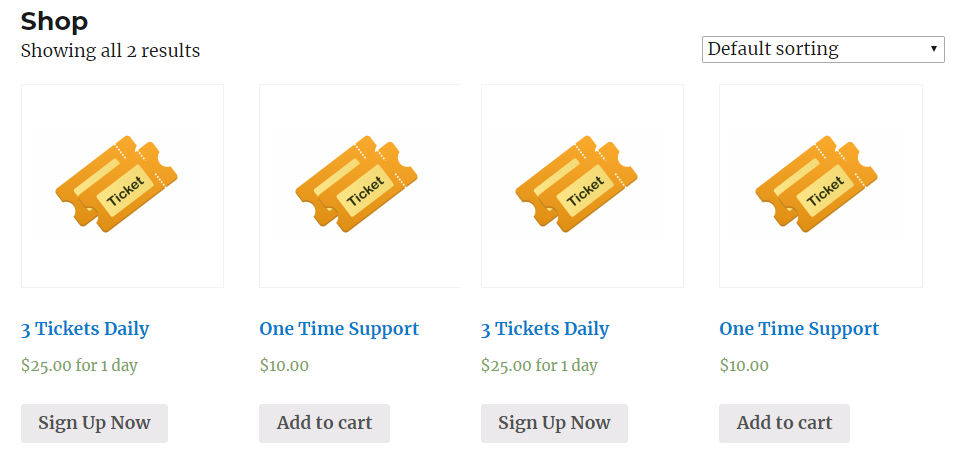This screenshot has width=980, height=460.
Task: Open the first 3 Tickets Daily ticket image
Action: pyautogui.click(x=122, y=186)
